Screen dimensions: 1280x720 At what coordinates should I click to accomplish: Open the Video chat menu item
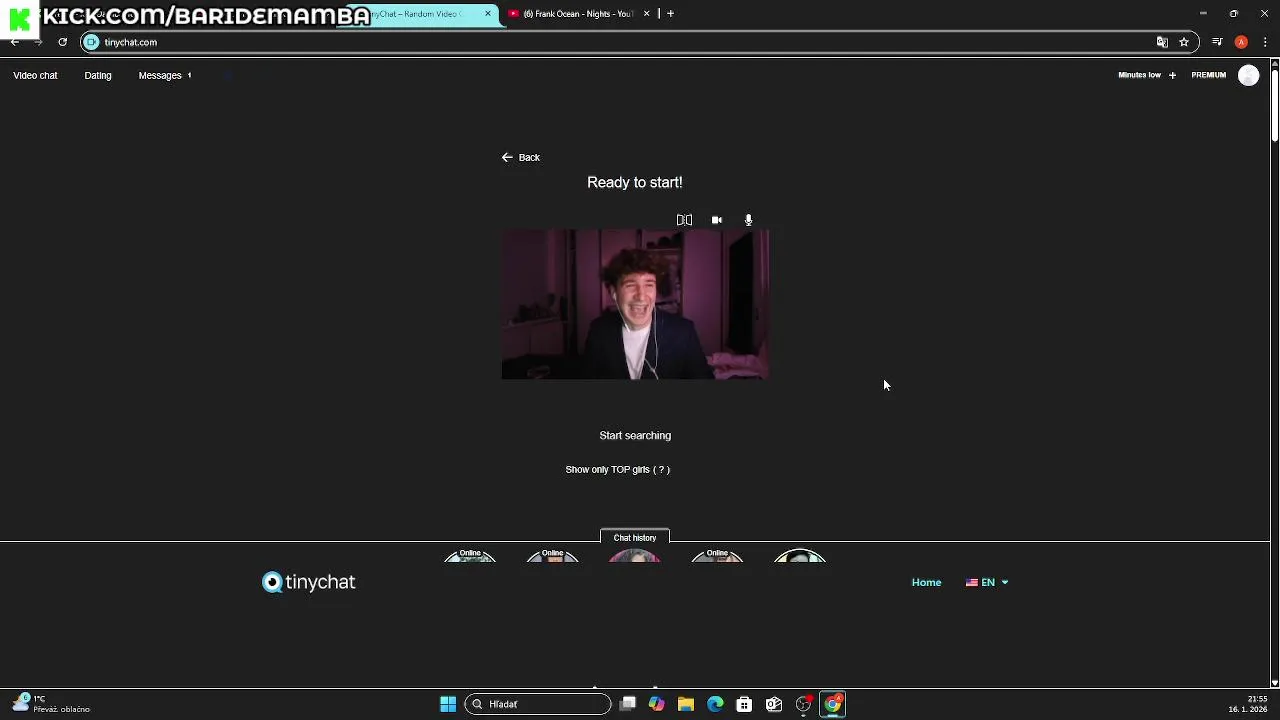pos(35,75)
